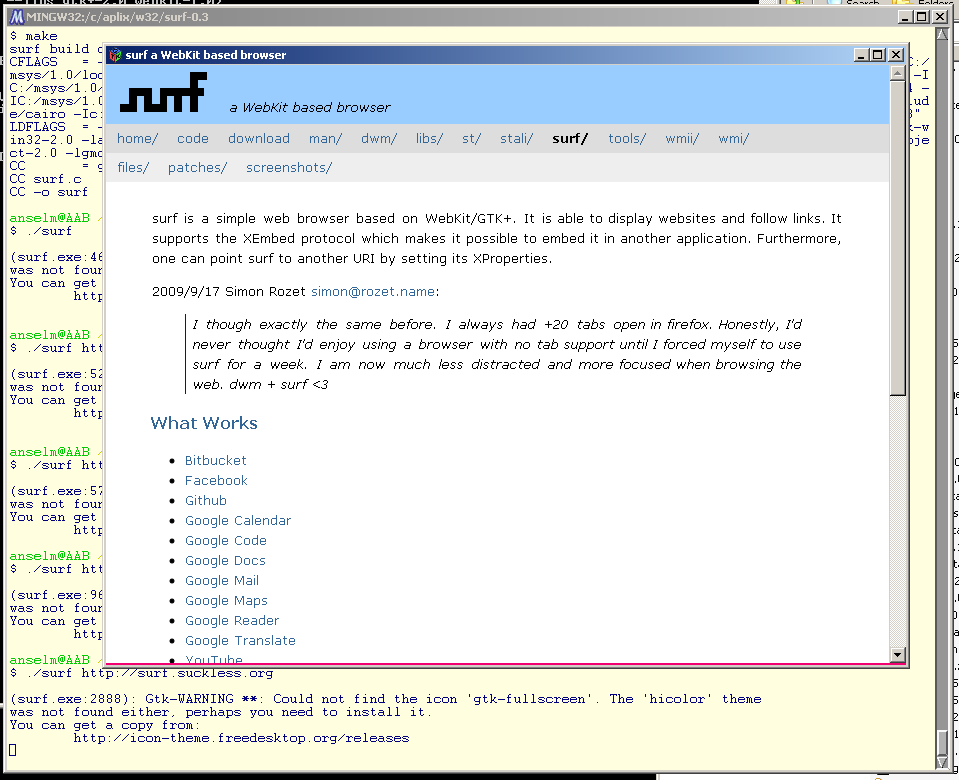959x780 pixels.
Task: Minimize the surf browser window
Action: coord(862,55)
